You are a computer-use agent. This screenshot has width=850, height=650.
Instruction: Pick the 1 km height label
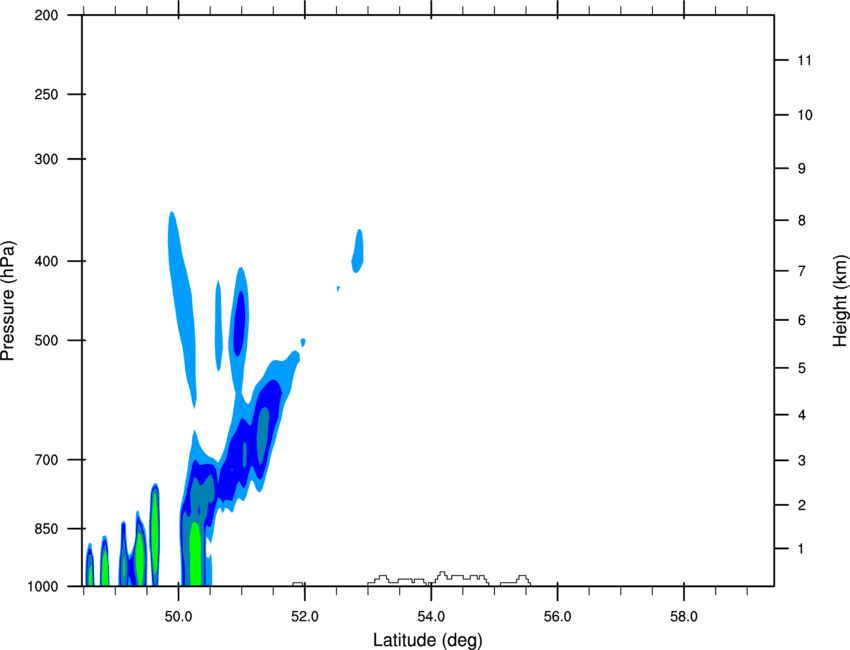801,549
